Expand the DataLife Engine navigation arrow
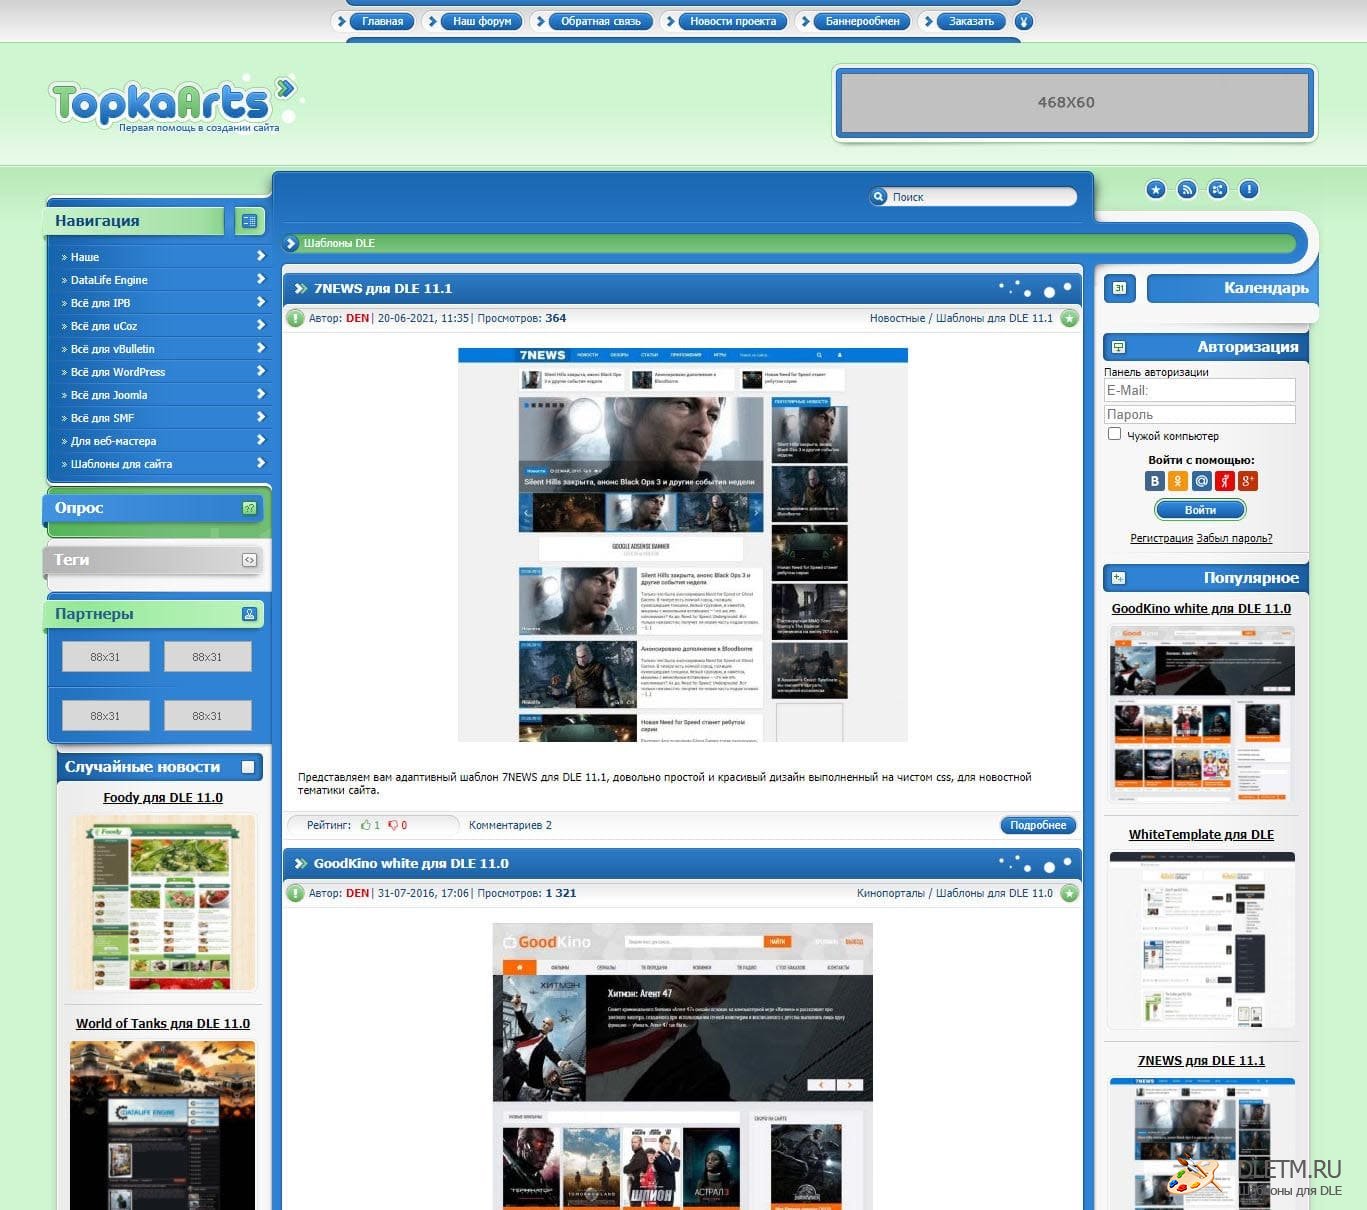 point(260,279)
